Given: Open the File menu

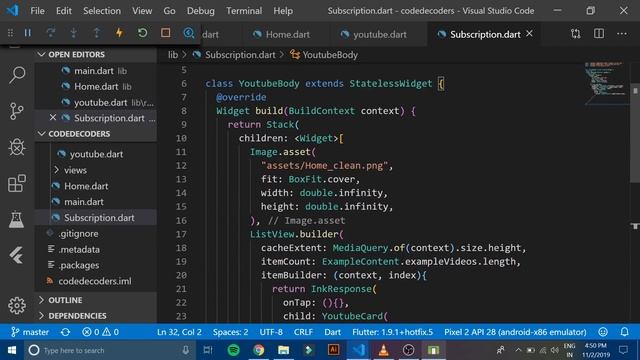Looking at the screenshot, I should pos(37,11).
